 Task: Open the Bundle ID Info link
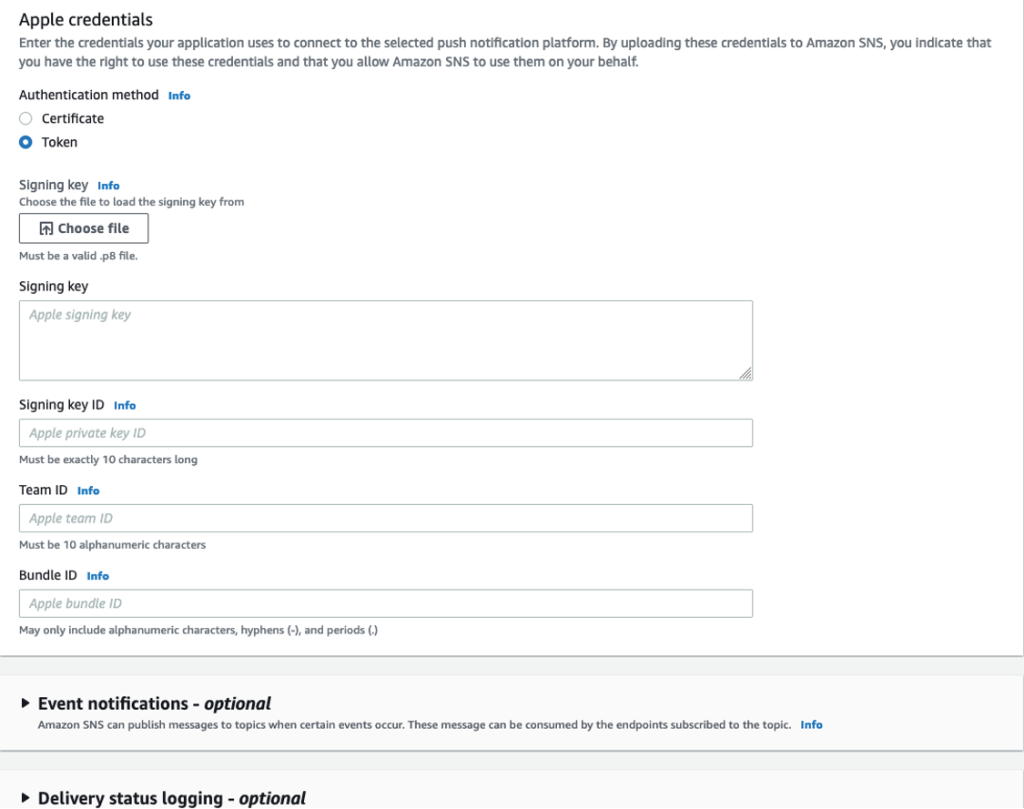click(97, 575)
